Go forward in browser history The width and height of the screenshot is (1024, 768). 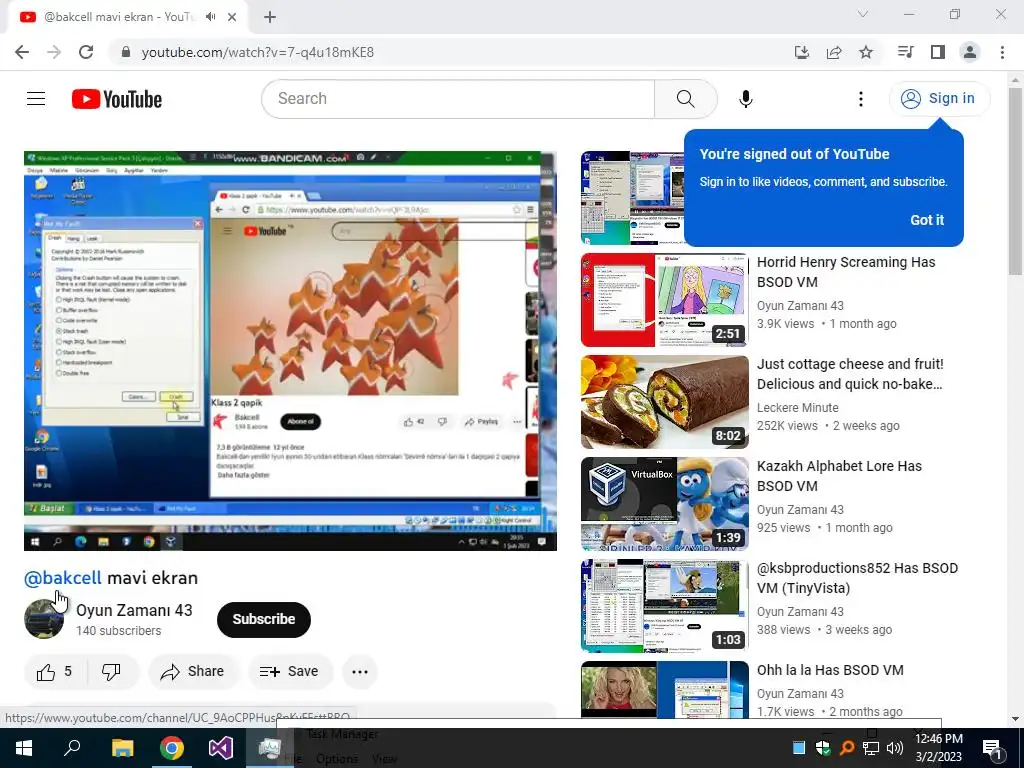[54, 52]
